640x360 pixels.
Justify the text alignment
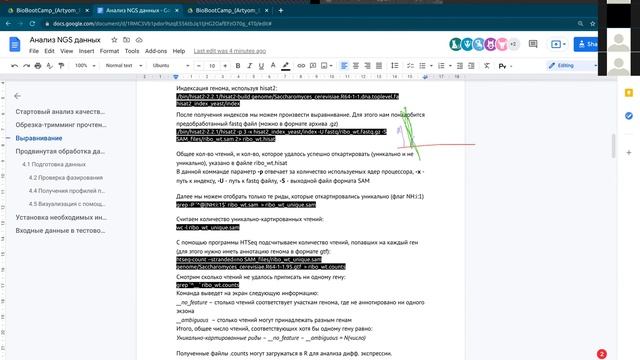click(379, 66)
